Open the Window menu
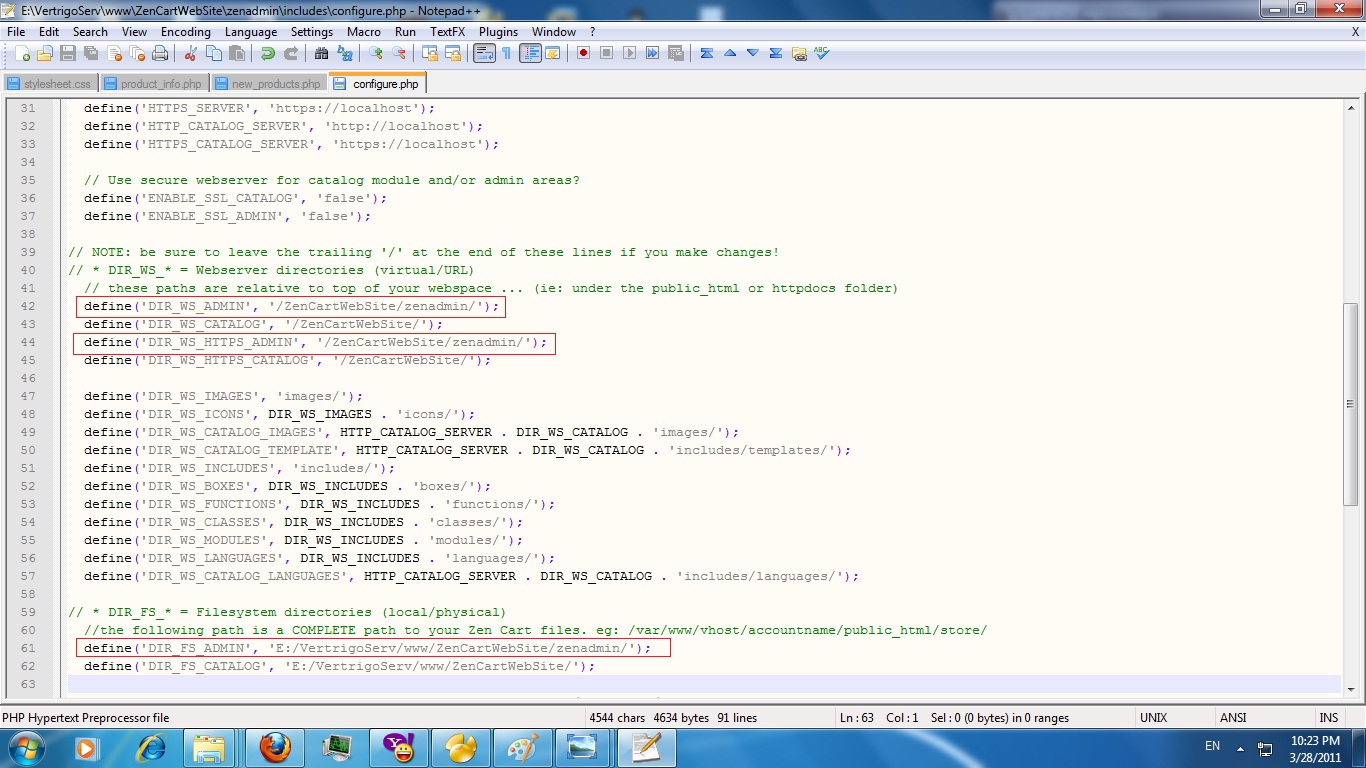The width and height of the screenshot is (1366, 768). [554, 32]
